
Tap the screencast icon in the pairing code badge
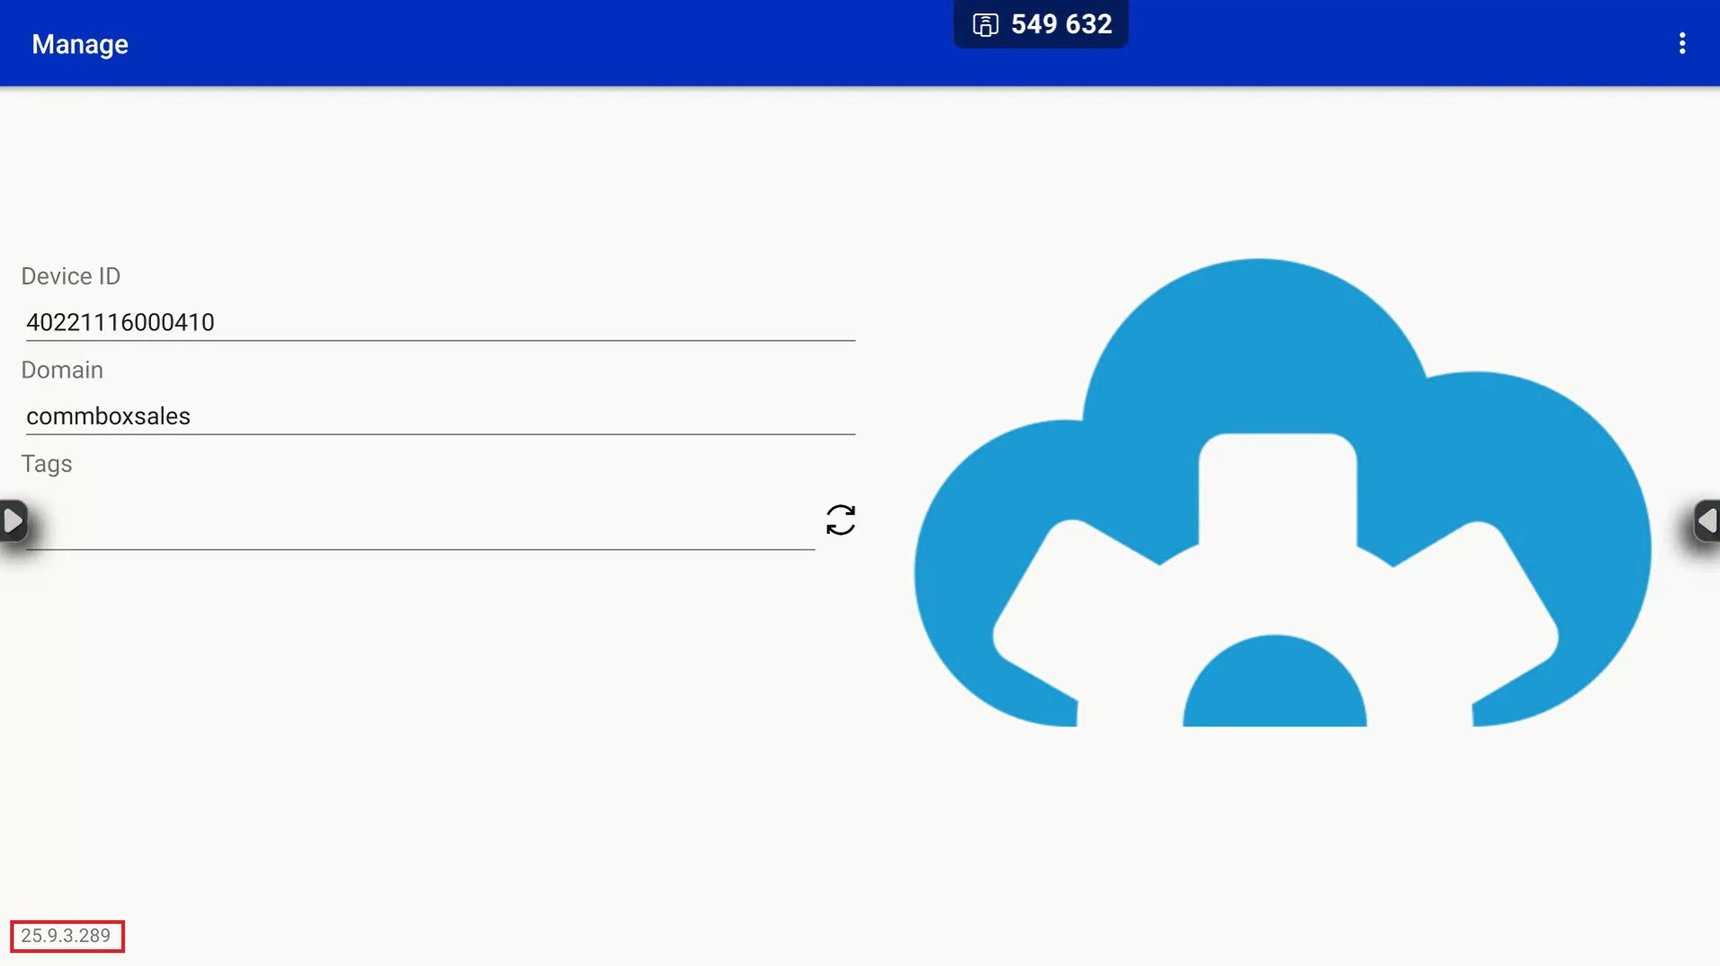985,25
